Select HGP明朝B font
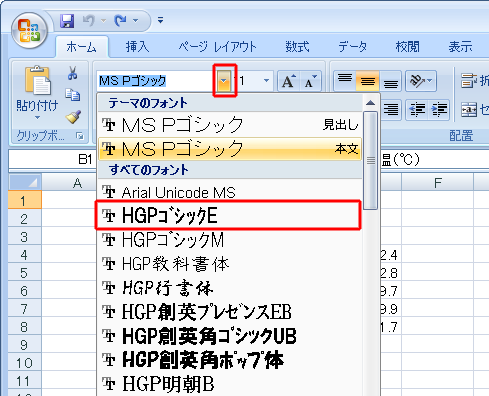Viewport: 489px width, 396px height. click(230, 384)
